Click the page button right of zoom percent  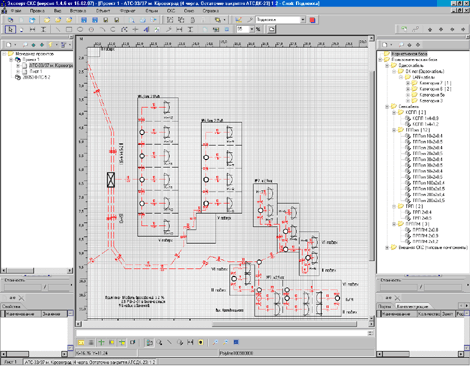[271, 30]
